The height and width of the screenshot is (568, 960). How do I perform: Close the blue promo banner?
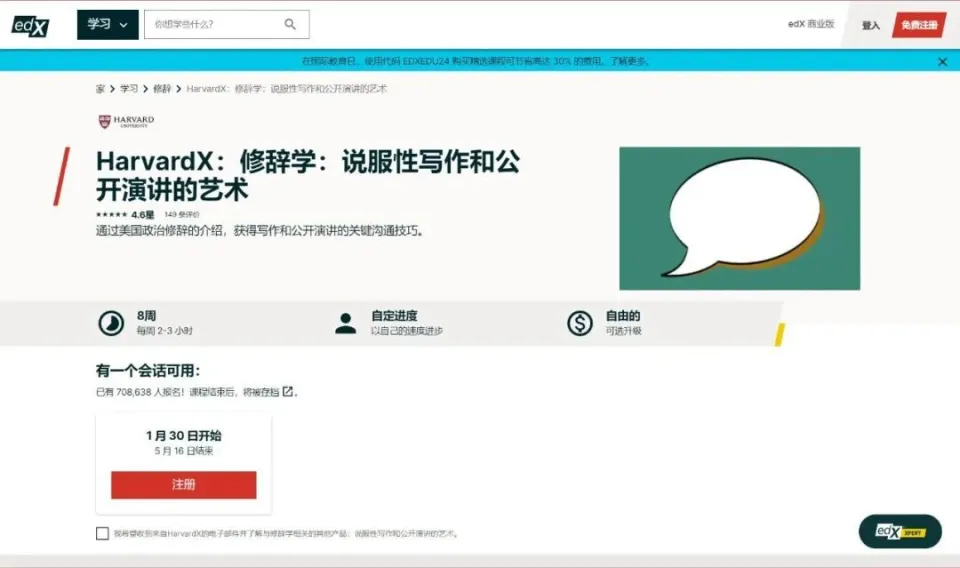pos(942,61)
